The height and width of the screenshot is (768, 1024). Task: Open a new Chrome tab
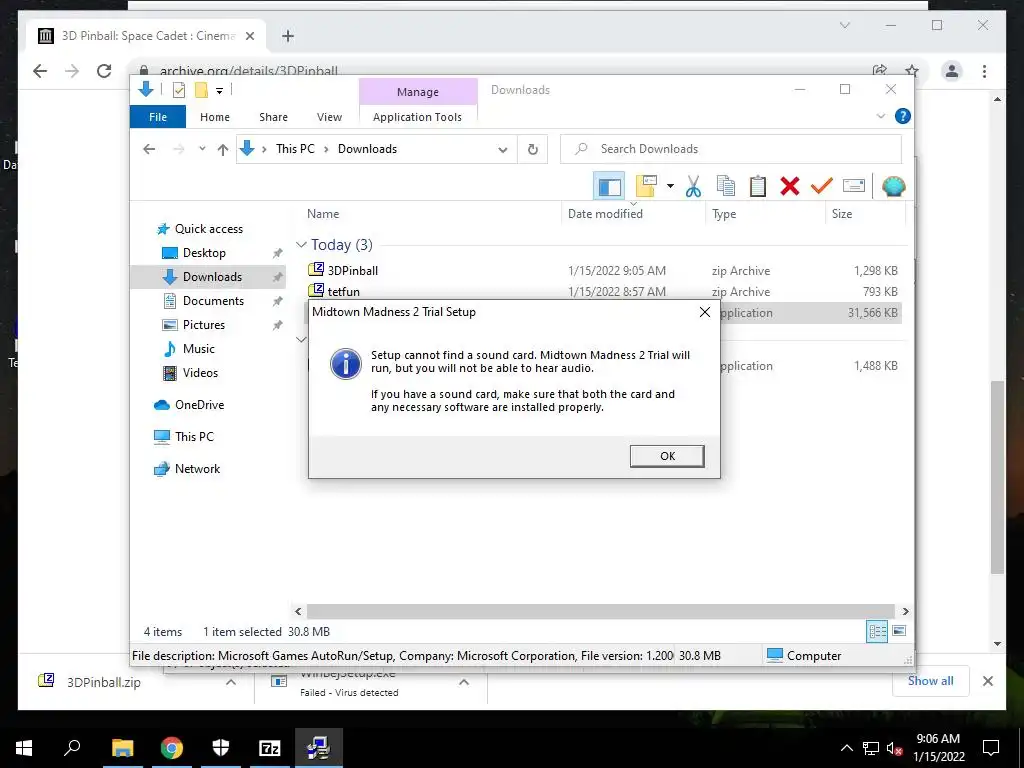tap(288, 36)
